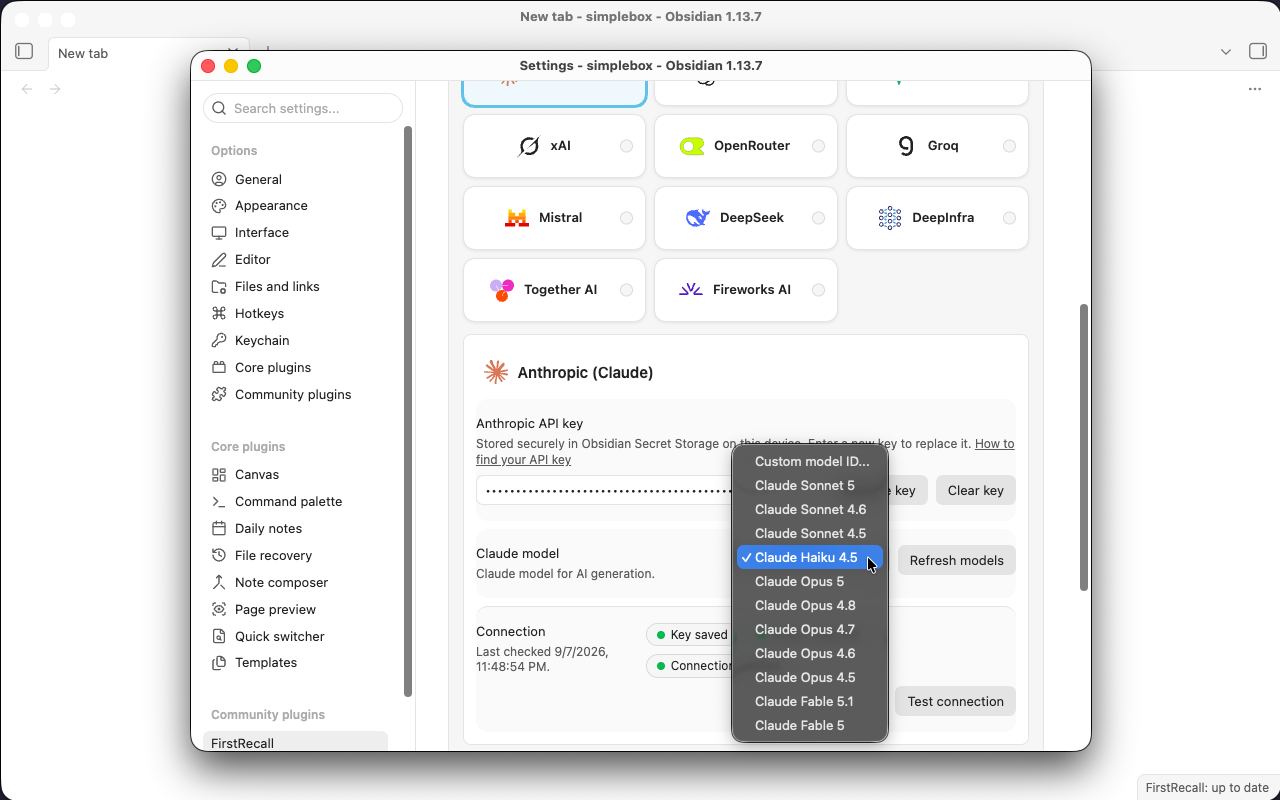Pick Claude Sonnet 4.6 in dropdown
This screenshot has height=800, width=1280.
tap(810, 510)
